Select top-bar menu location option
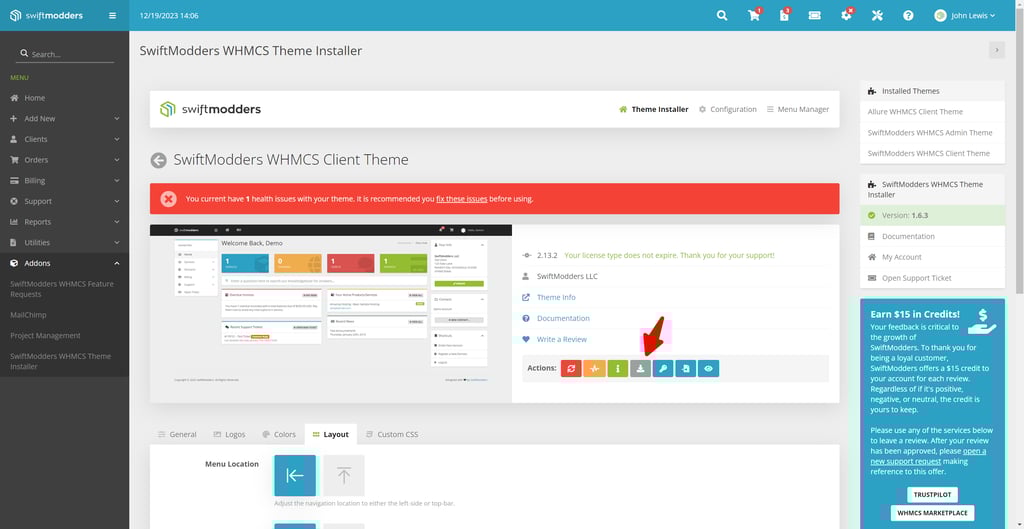 coord(343,475)
